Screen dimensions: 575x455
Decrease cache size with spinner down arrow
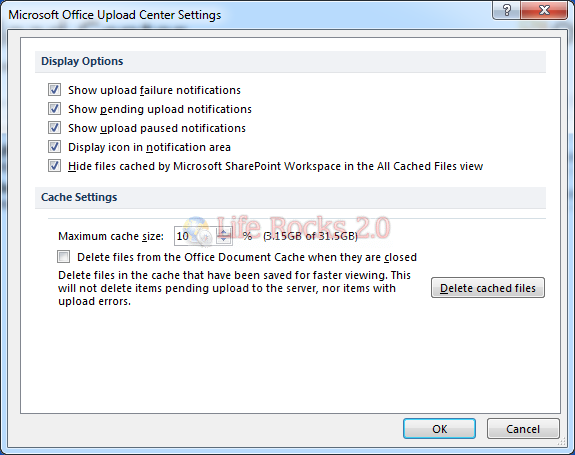click(224, 240)
